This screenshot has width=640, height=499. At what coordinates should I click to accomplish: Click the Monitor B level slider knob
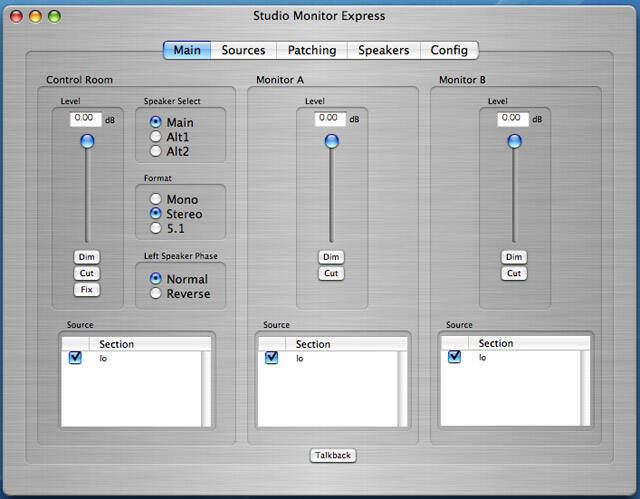point(515,141)
